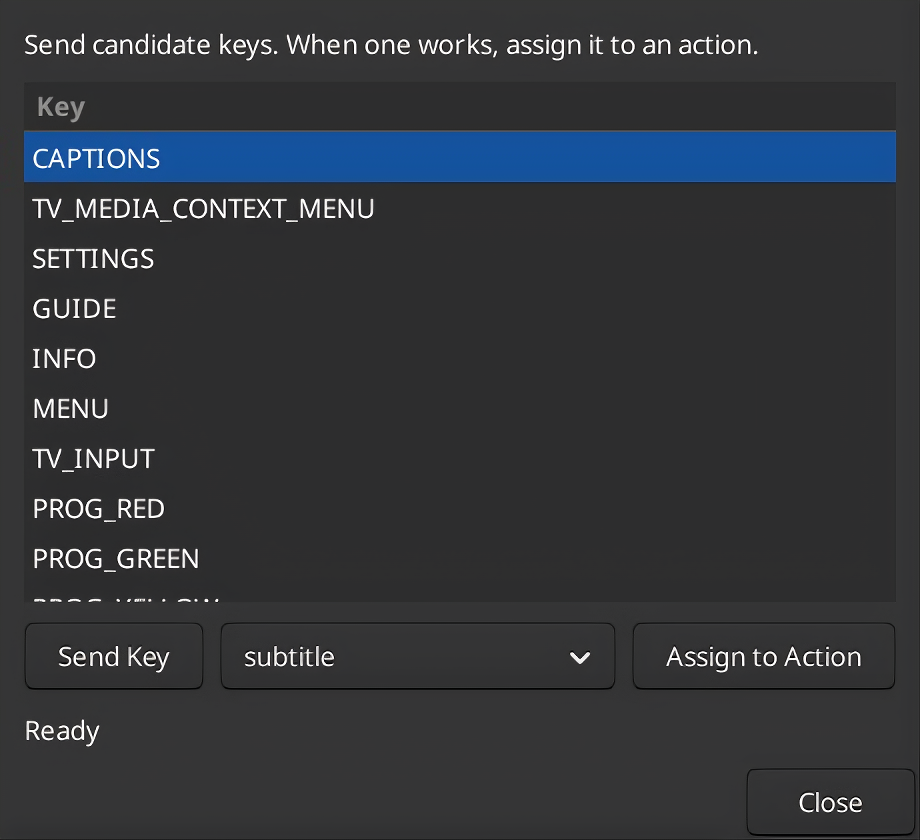Click the Ready status label
This screenshot has height=840, width=920.
[62, 731]
